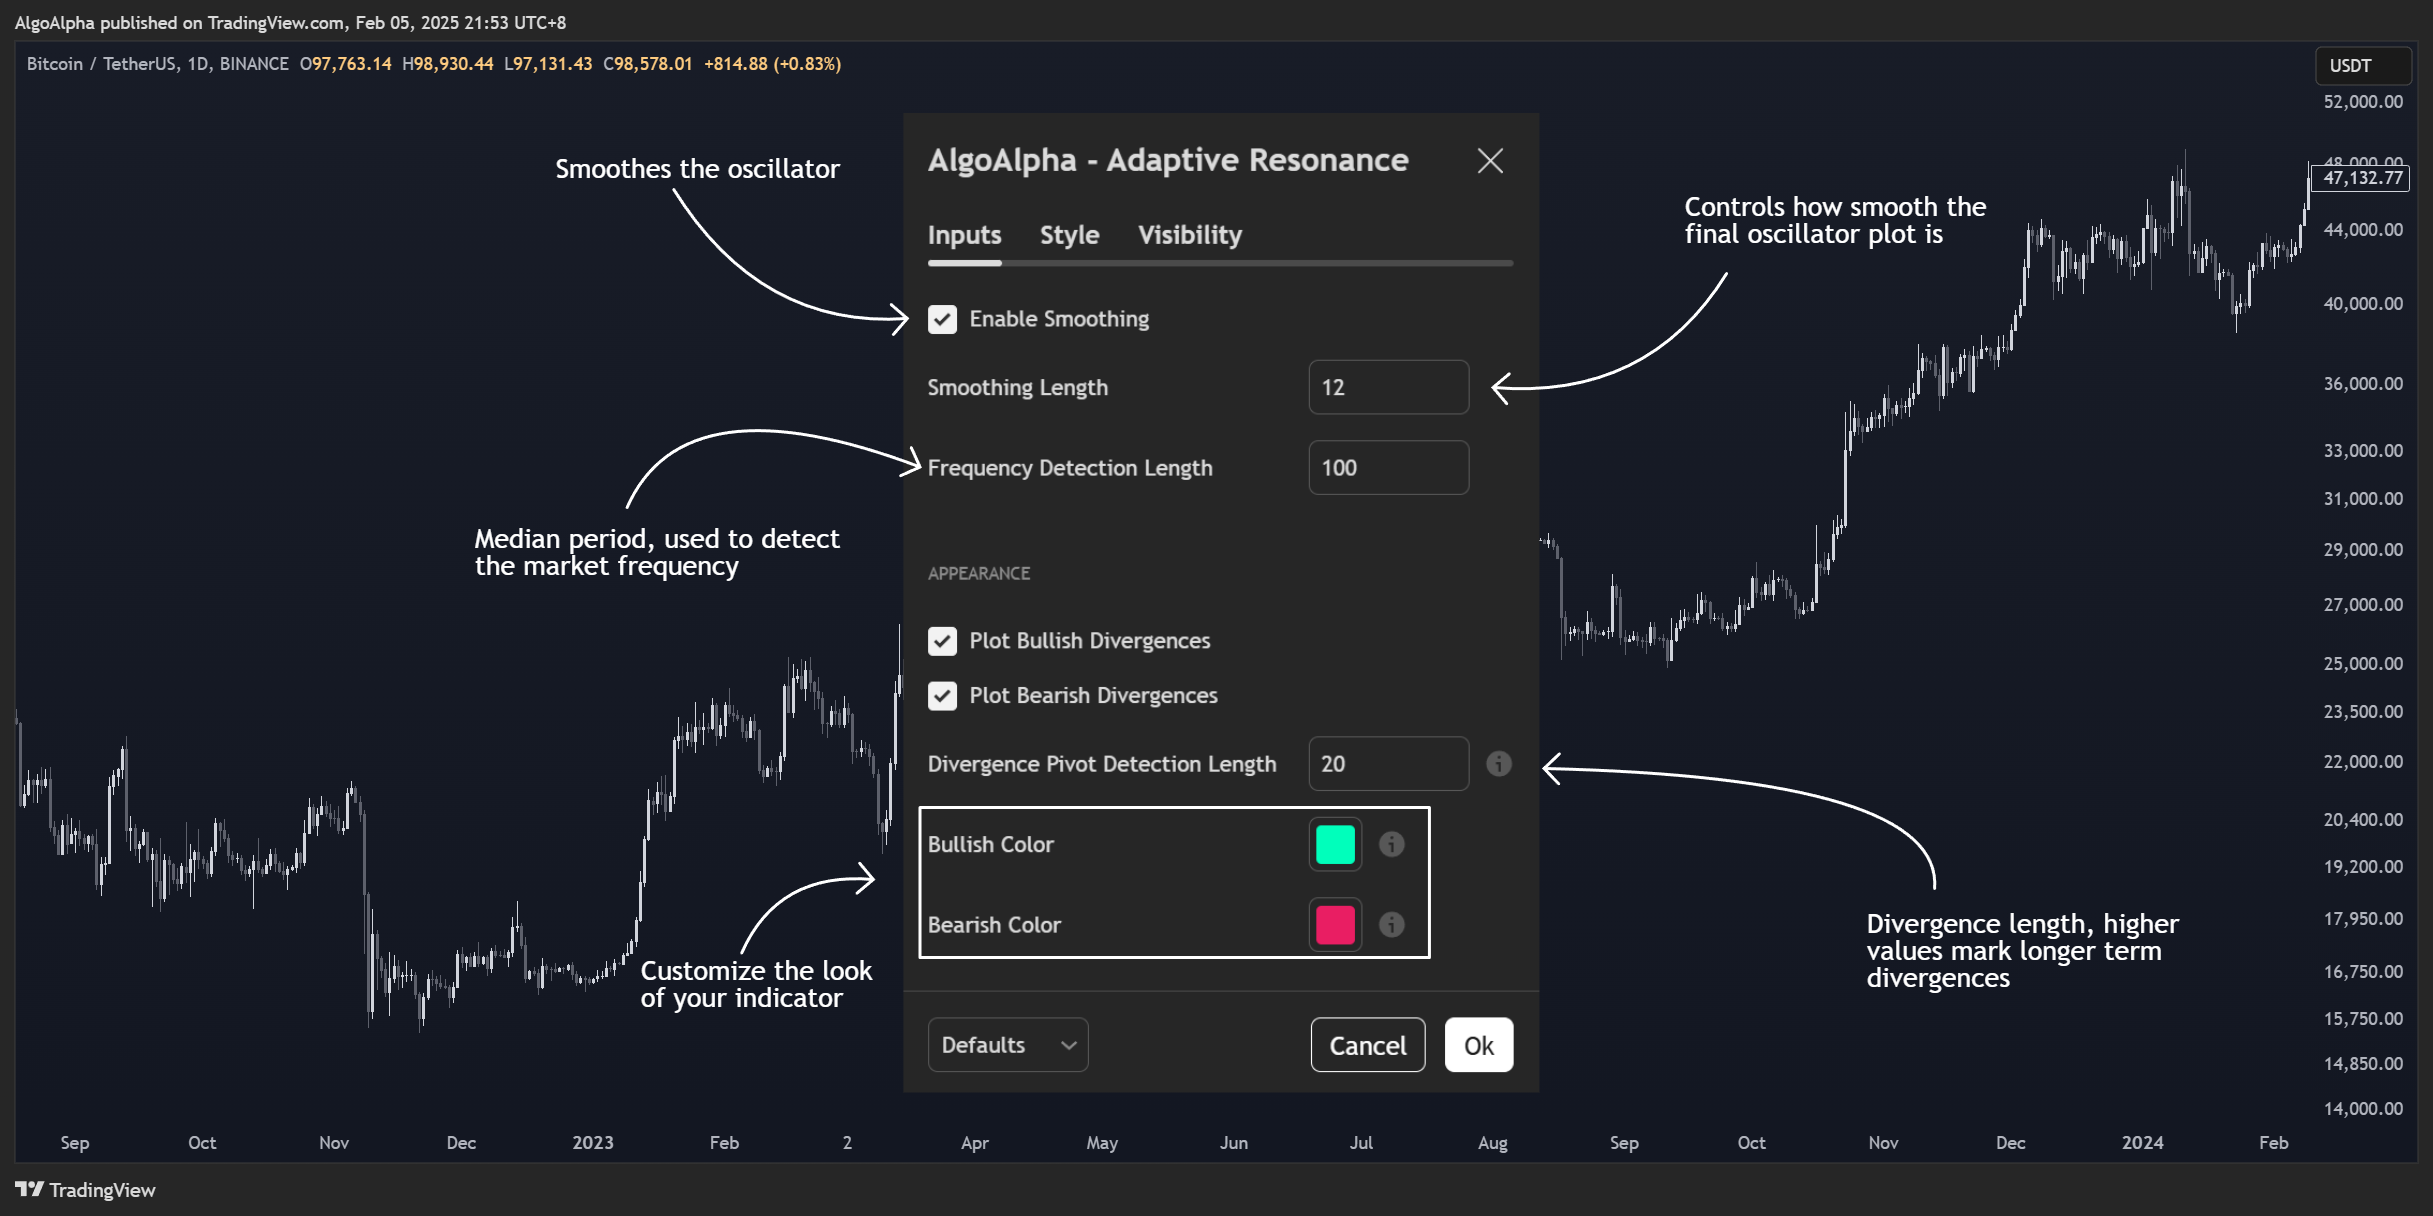Image resolution: width=2433 pixels, height=1216 pixels.
Task: Click the Smoothing Length label
Action: [1017, 388]
